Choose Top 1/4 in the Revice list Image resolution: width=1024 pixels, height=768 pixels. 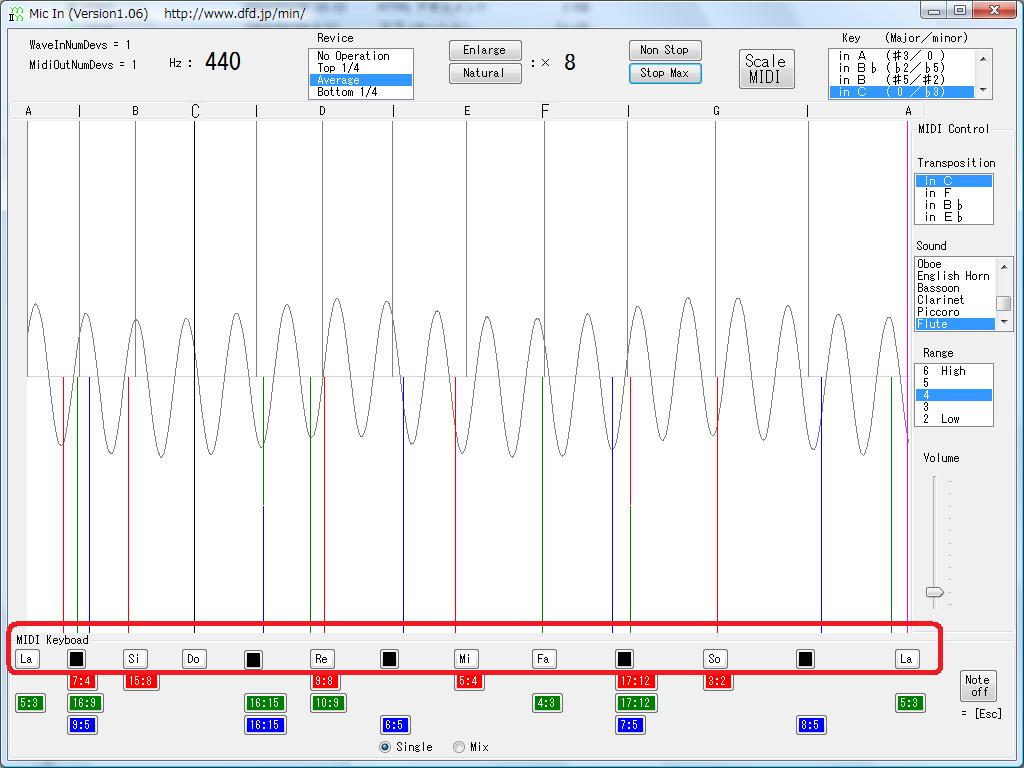click(x=360, y=68)
